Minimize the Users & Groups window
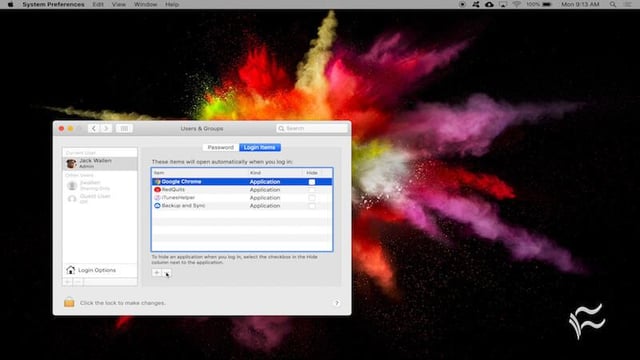The height and width of the screenshot is (360, 640). point(70,129)
